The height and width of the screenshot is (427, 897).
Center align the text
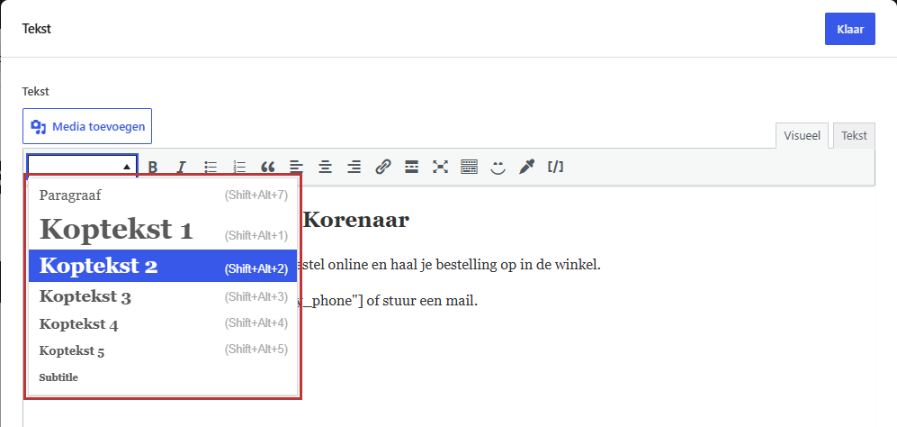[x=325, y=167]
